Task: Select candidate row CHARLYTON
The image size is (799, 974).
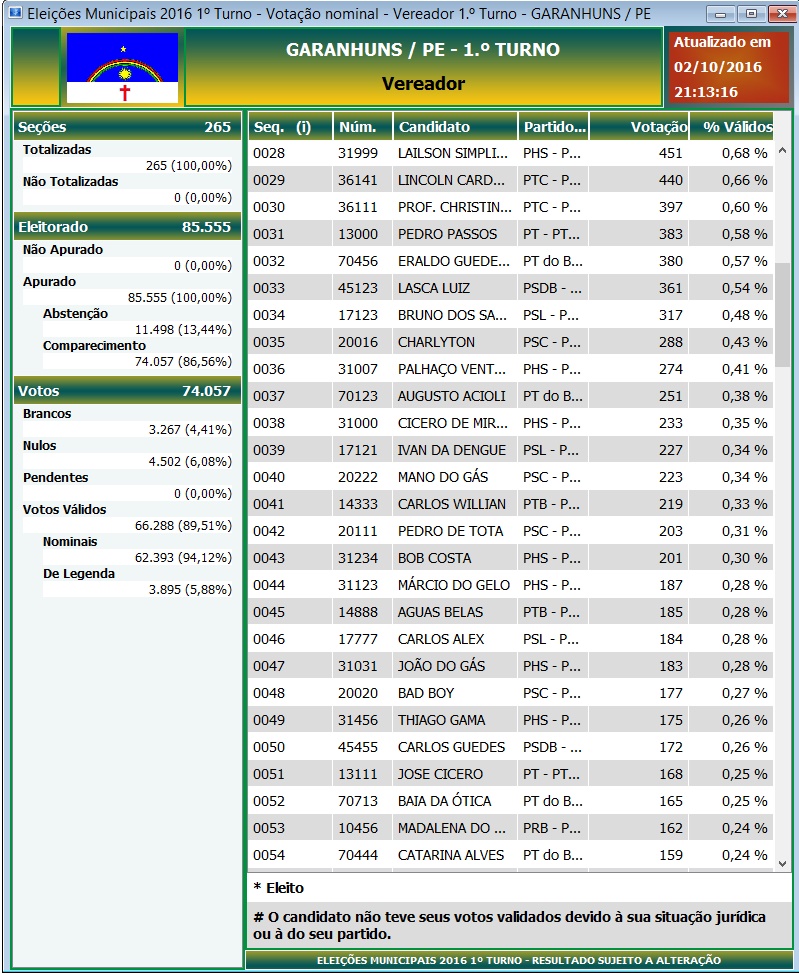Action: click(510, 342)
